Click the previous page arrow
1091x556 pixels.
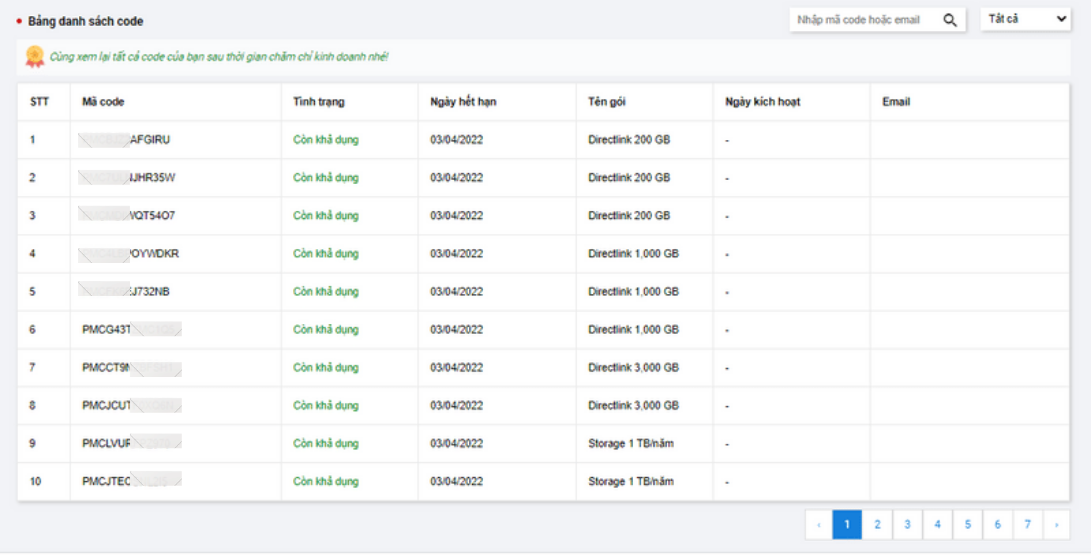pos(818,524)
